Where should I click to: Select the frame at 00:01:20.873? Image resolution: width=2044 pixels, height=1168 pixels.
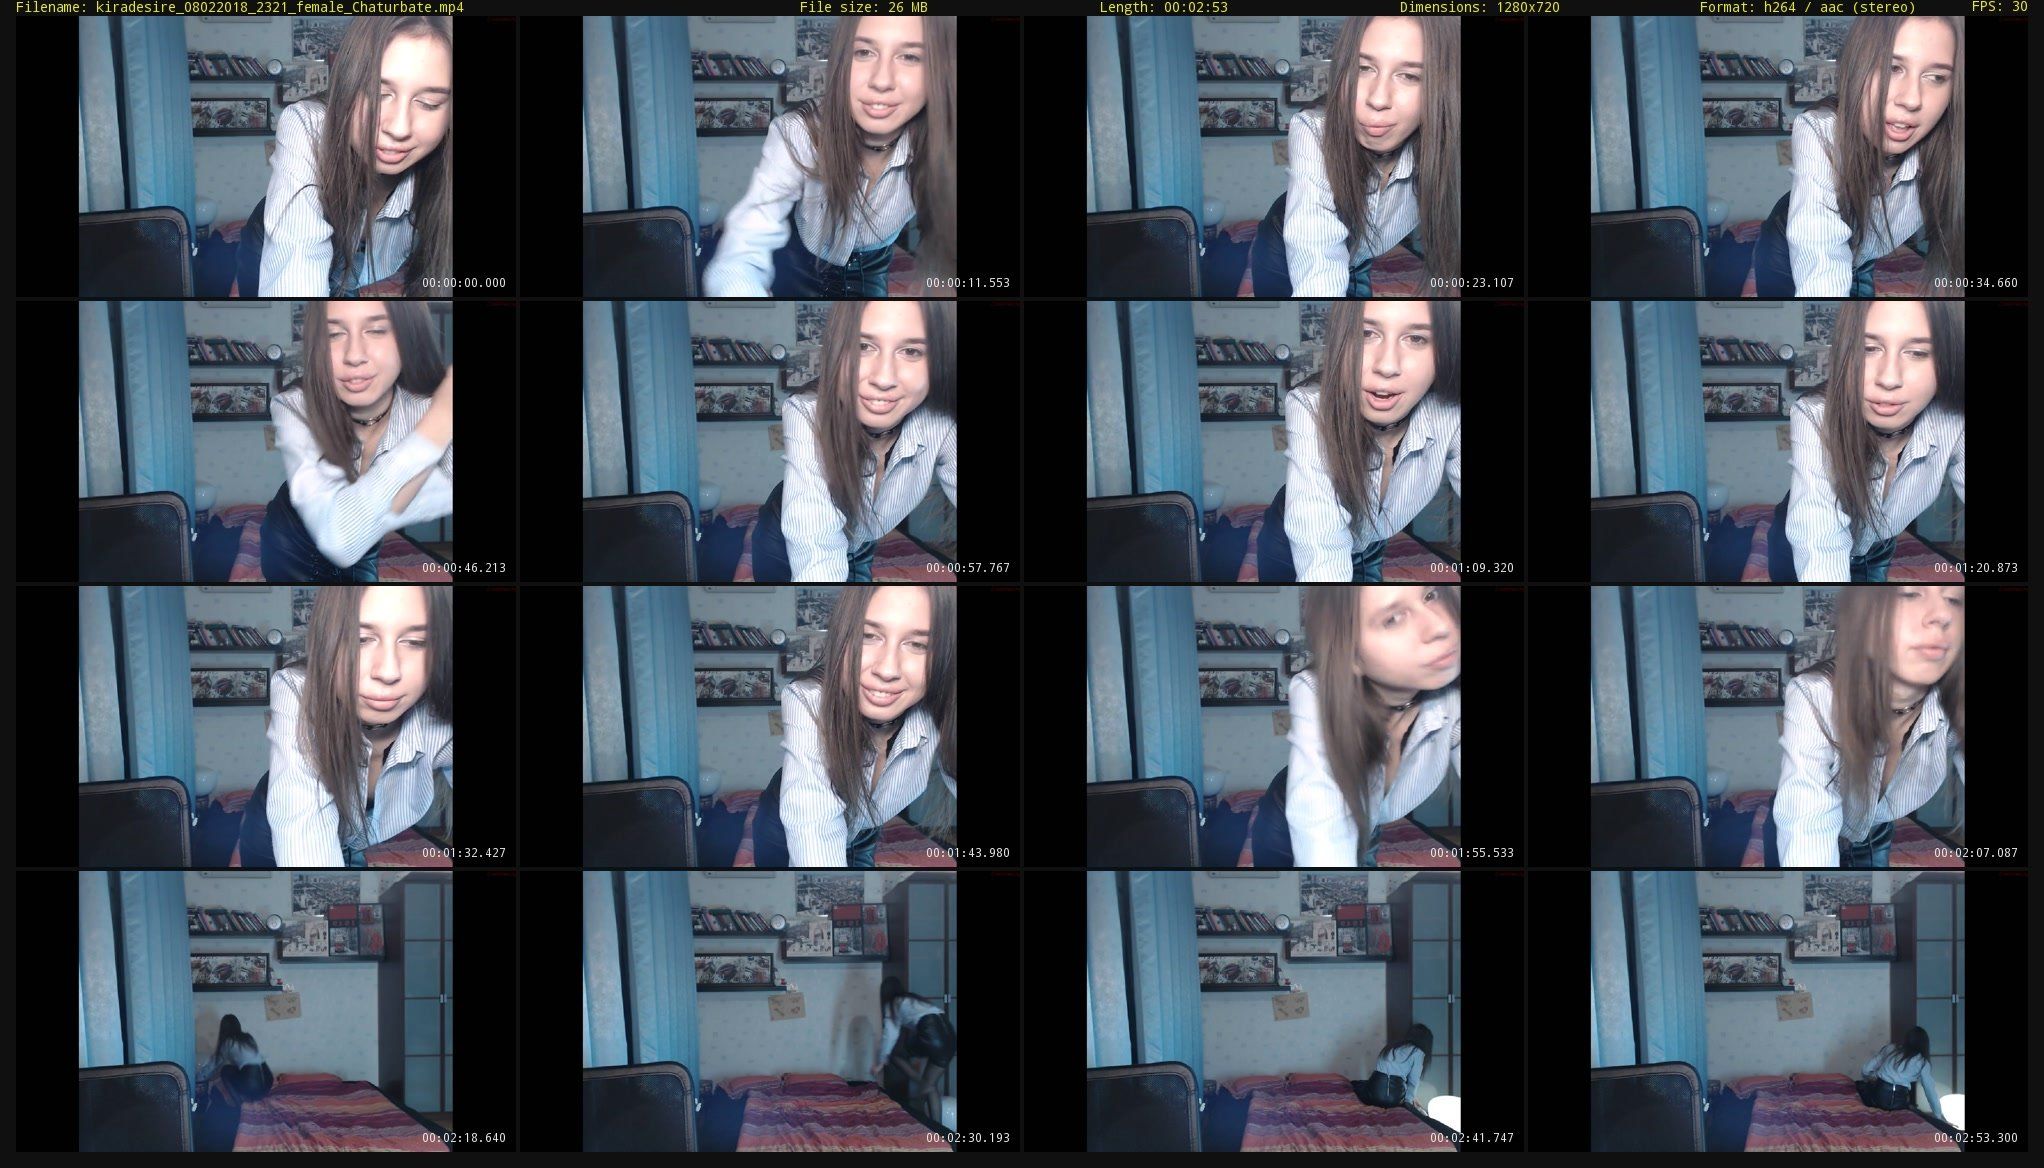point(1778,441)
